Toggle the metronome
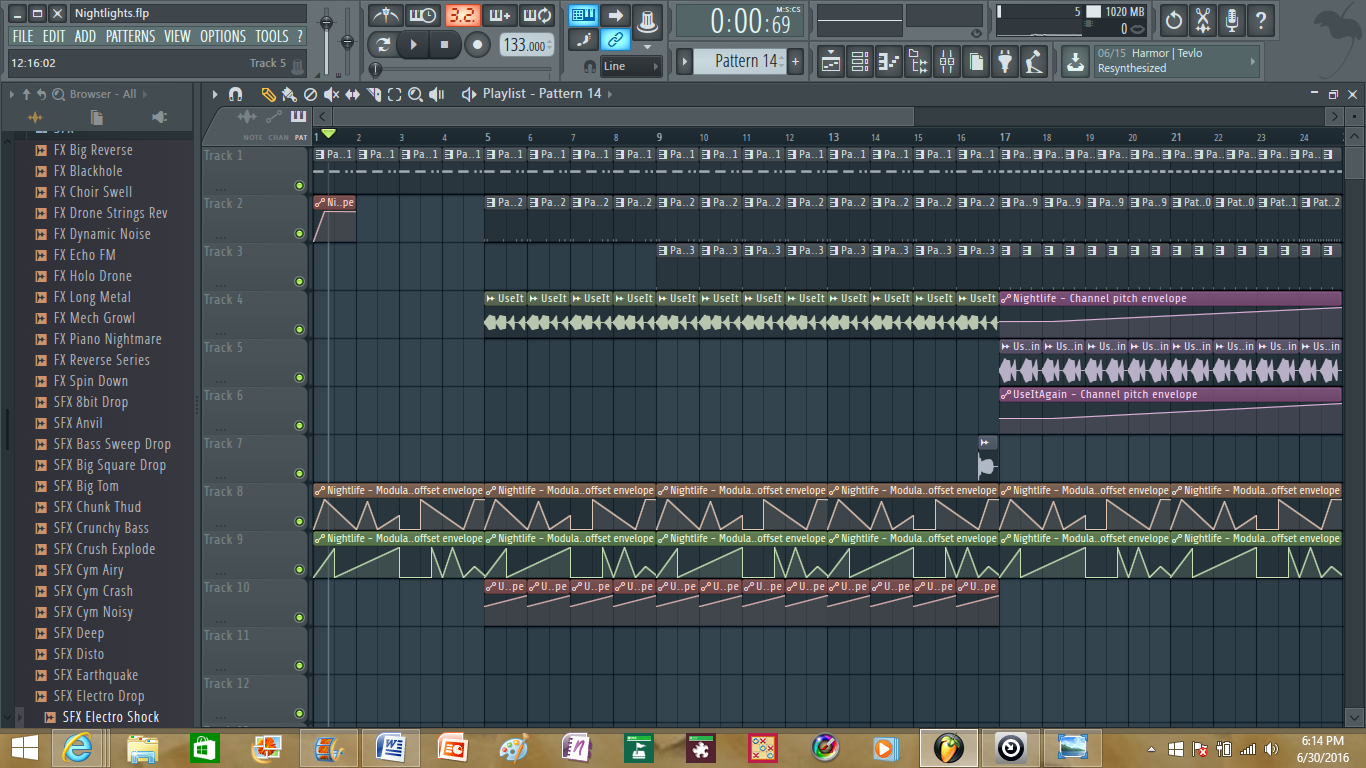 click(x=386, y=16)
